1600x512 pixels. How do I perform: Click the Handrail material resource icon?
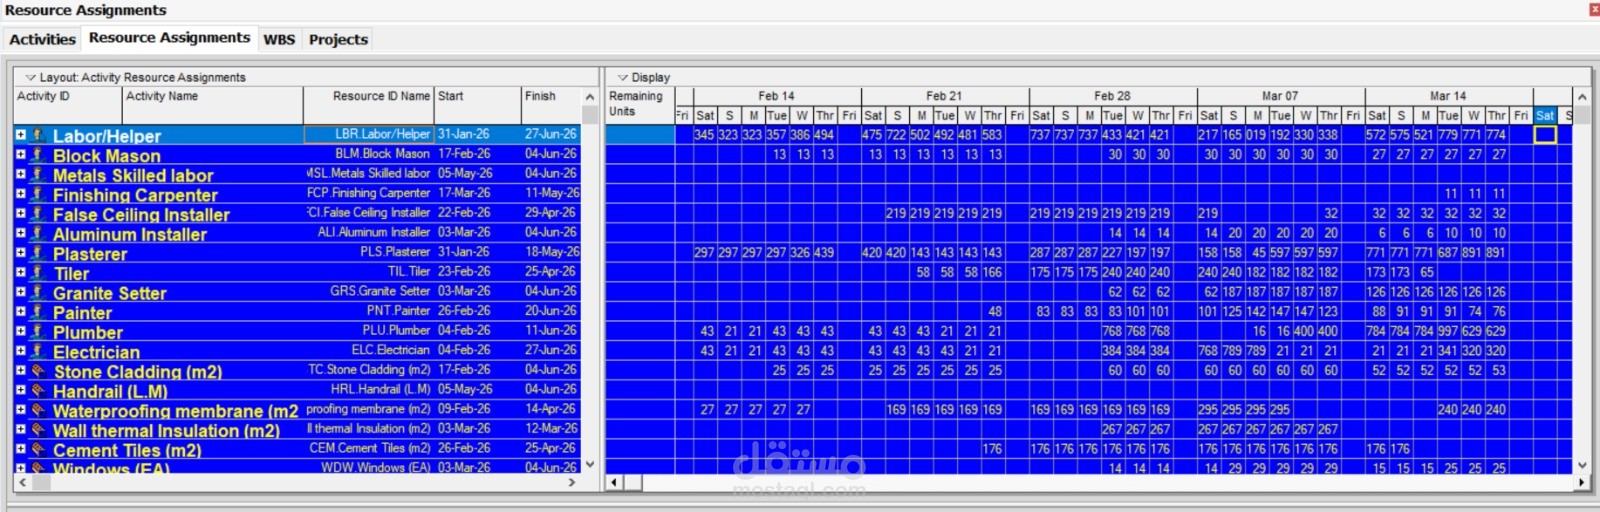pos(38,390)
